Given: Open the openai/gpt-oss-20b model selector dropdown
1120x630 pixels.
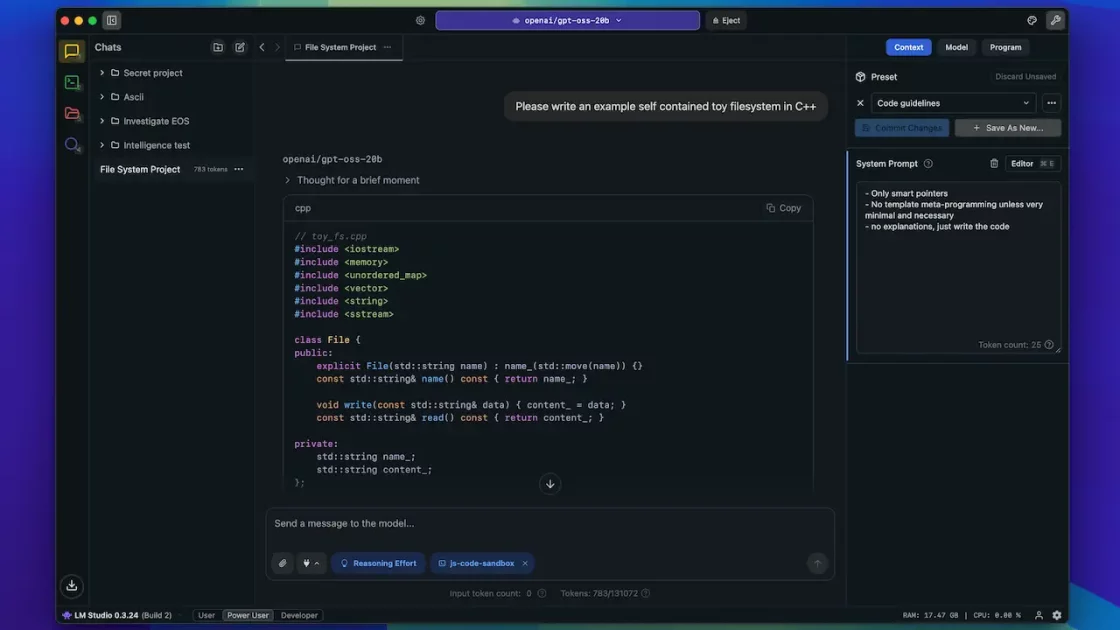Looking at the screenshot, I should (567, 20).
